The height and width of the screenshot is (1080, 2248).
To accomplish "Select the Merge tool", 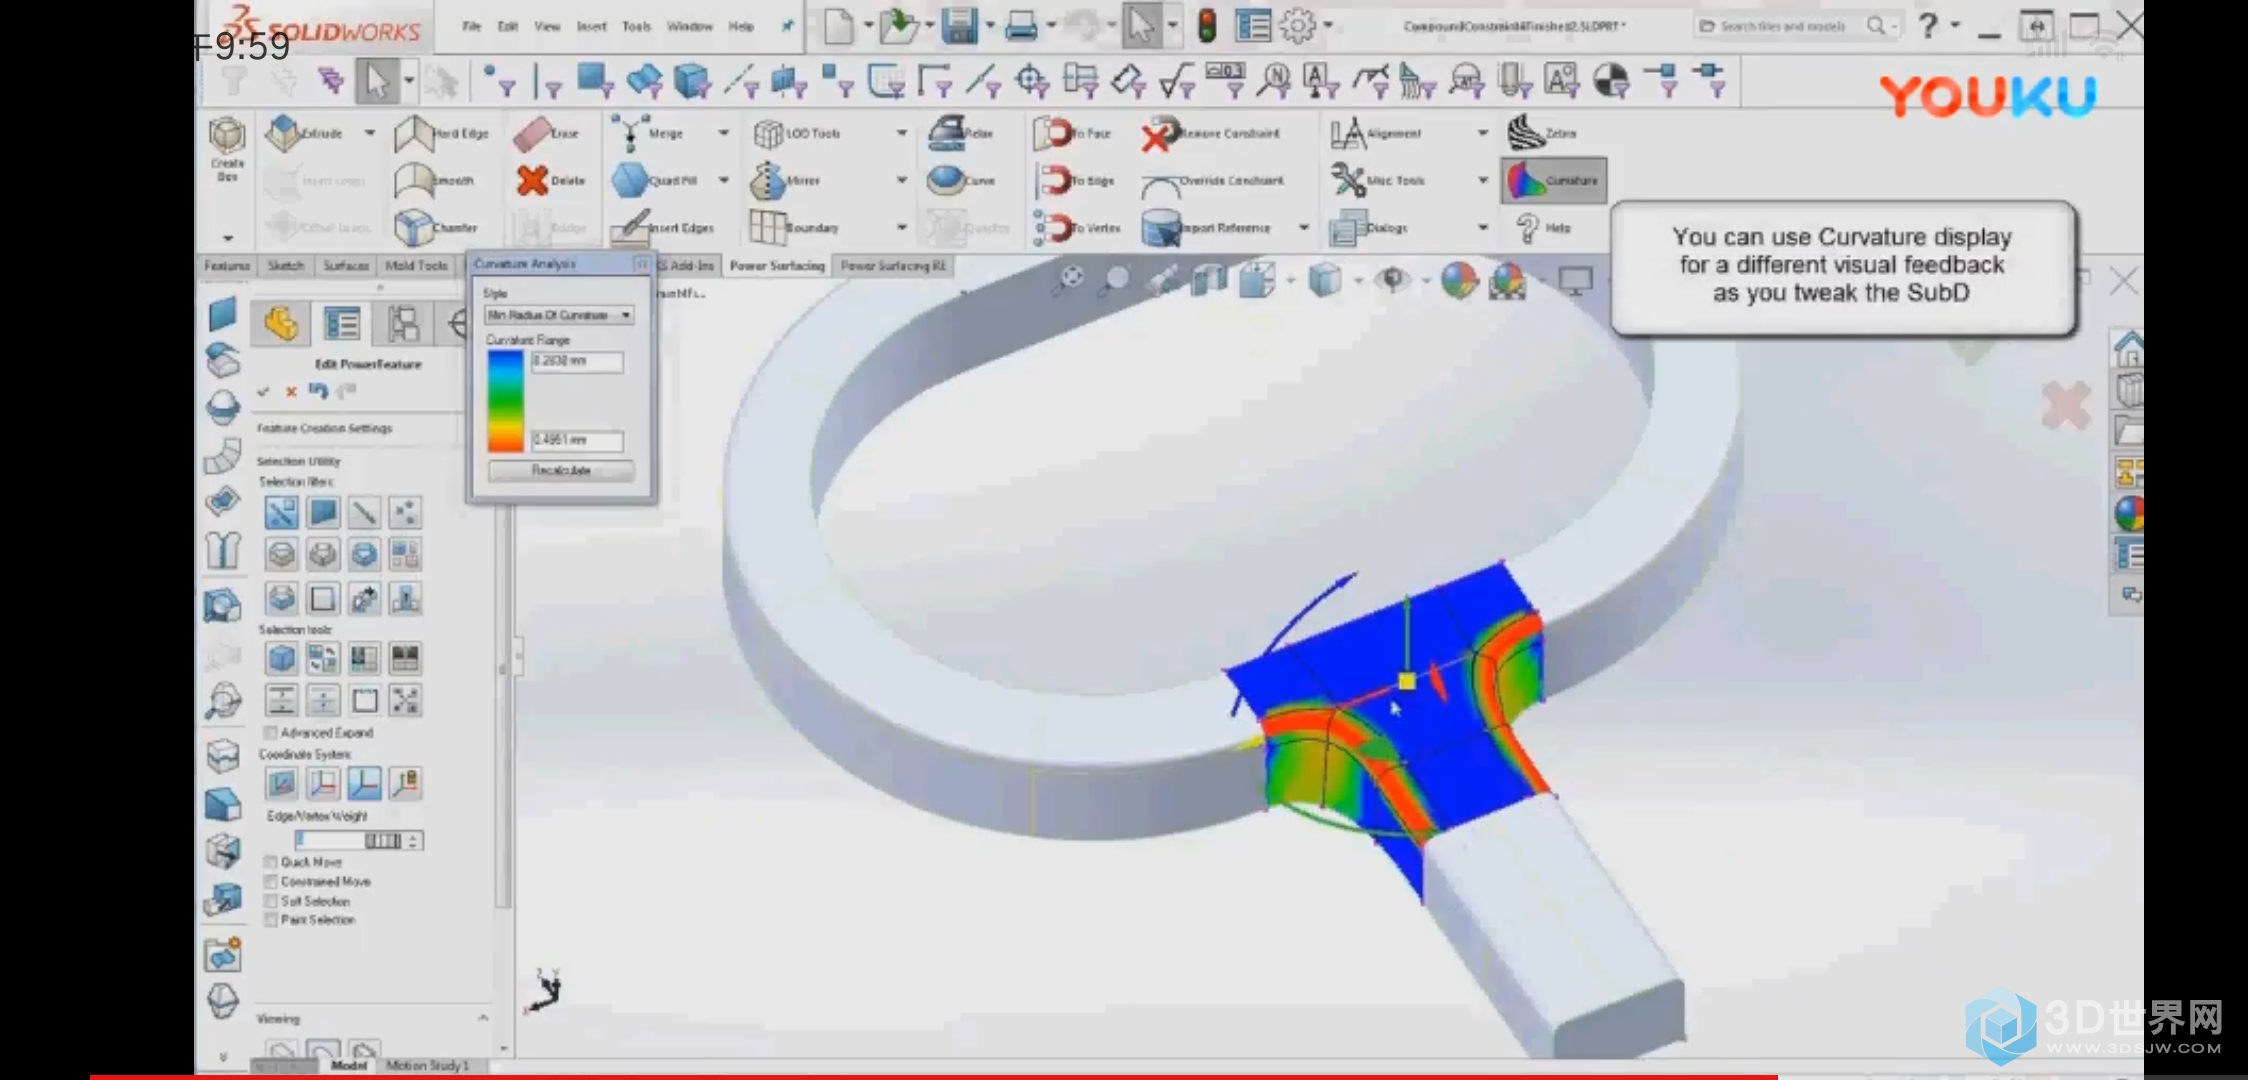I will 648,133.
